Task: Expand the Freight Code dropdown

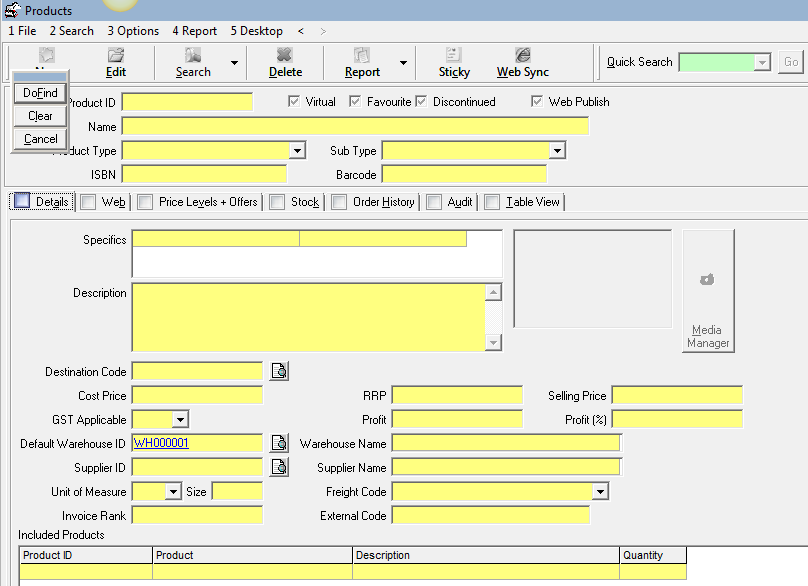Action: pos(600,491)
